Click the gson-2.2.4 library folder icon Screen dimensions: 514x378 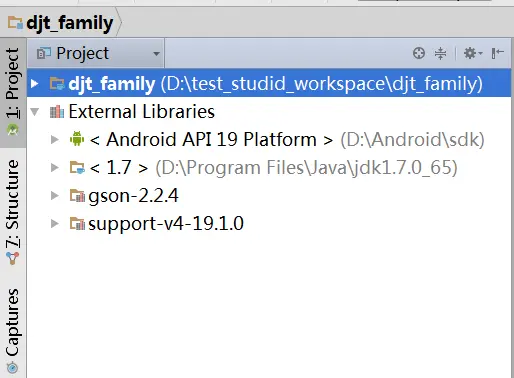coord(77,195)
